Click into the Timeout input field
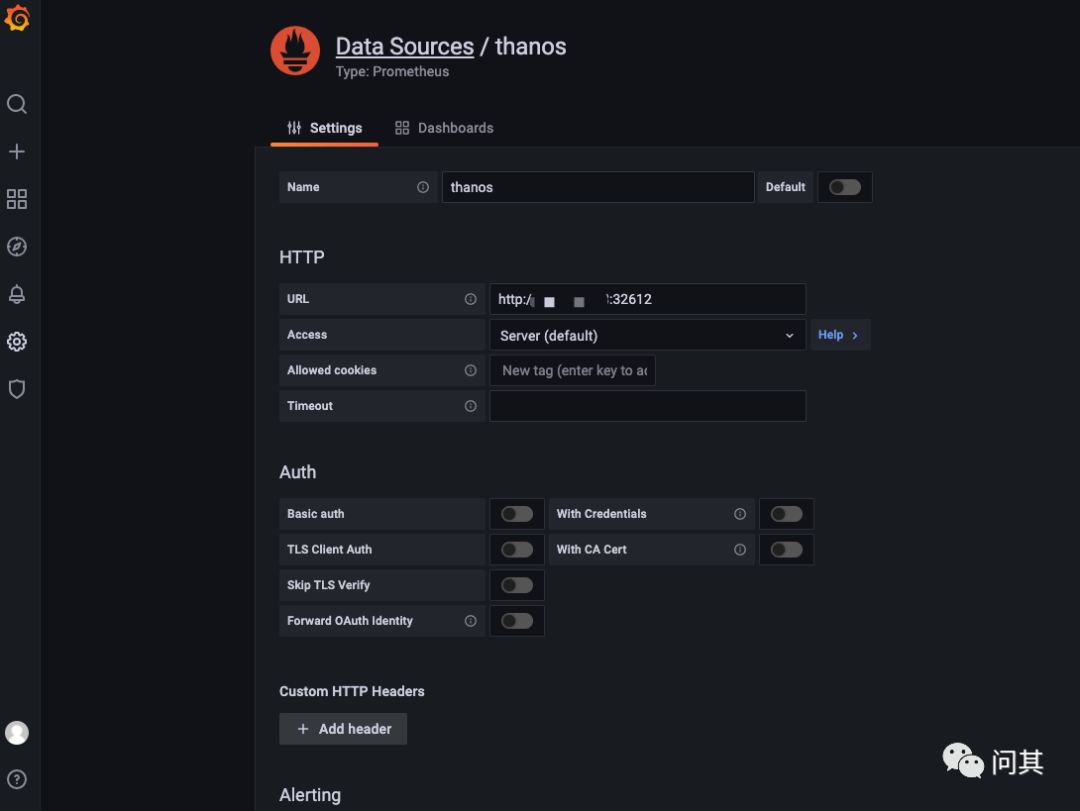 (x=647, y=406)
